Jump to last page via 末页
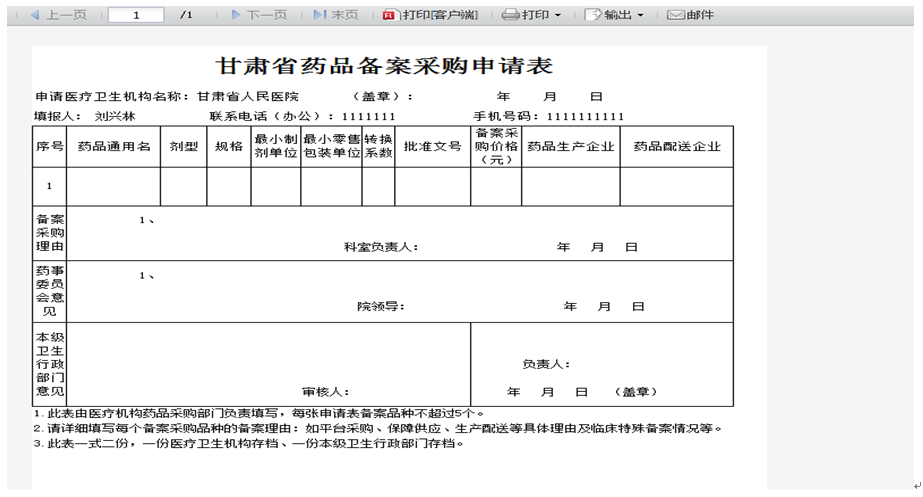 [344, 15]
